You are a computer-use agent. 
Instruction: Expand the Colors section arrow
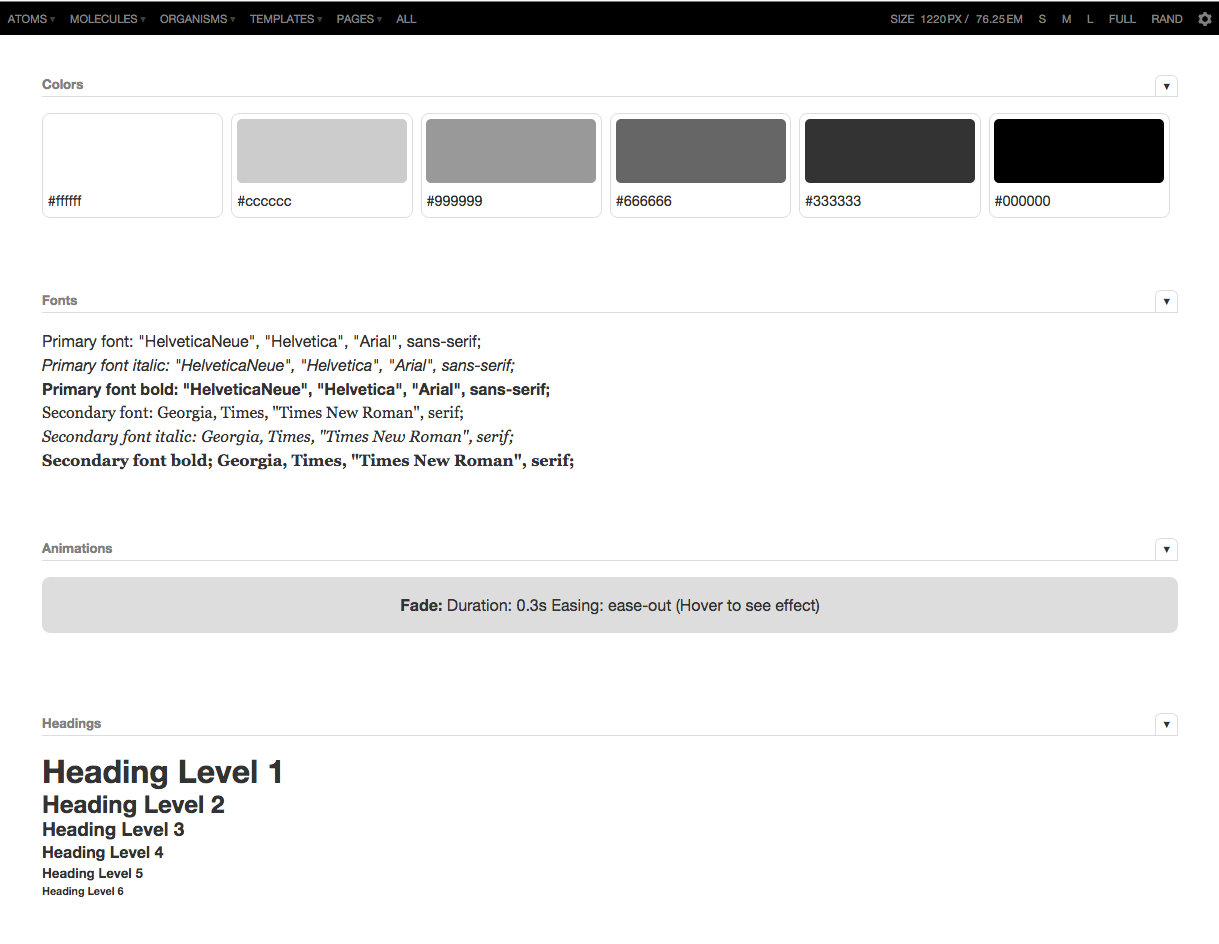(1166, 86)
